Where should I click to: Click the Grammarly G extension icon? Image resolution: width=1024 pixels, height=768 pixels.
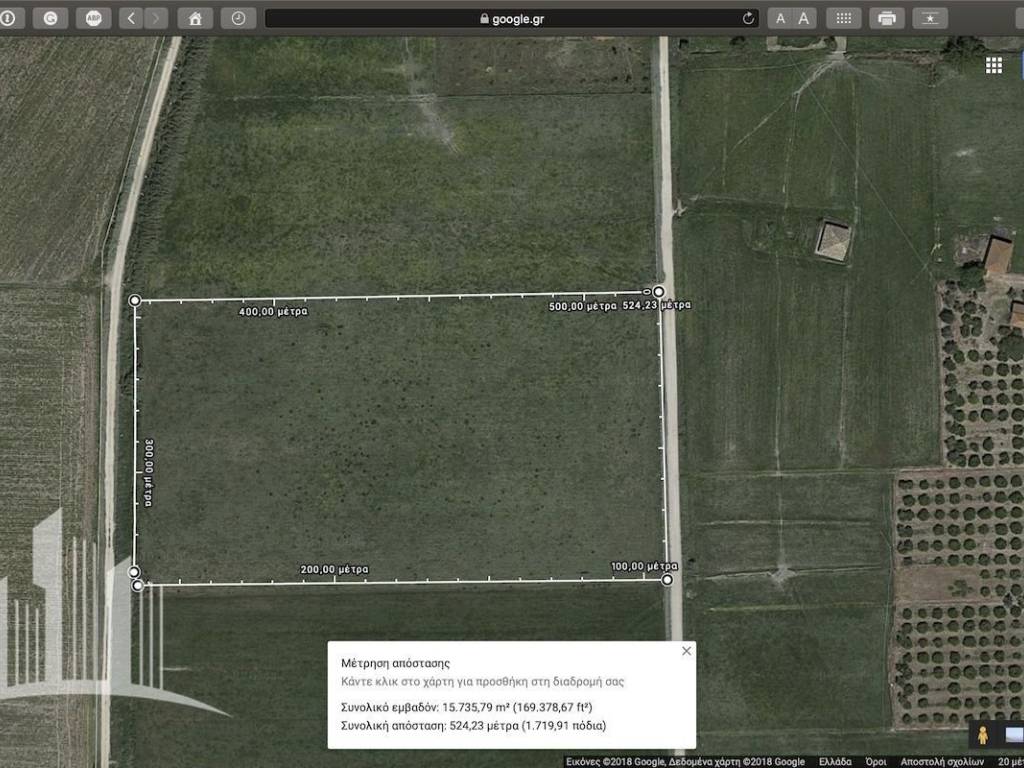point(51,18)
